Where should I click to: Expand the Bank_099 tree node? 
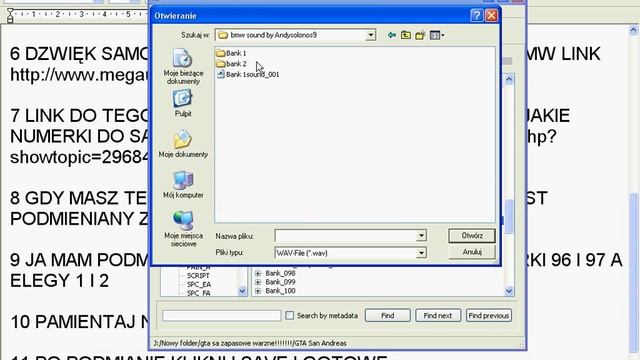pyautogui.click(x=258, y=282)
